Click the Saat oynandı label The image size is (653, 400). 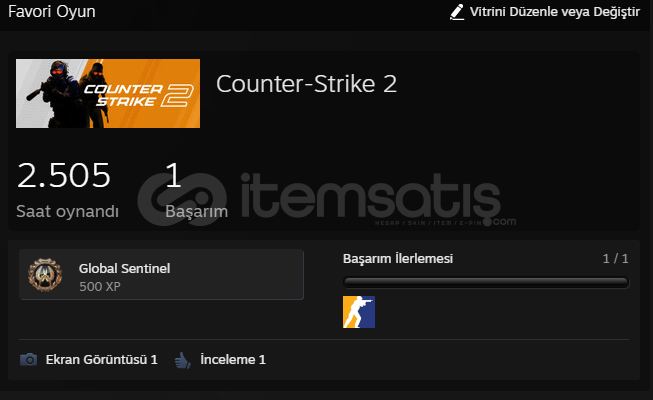pos(67,211)
